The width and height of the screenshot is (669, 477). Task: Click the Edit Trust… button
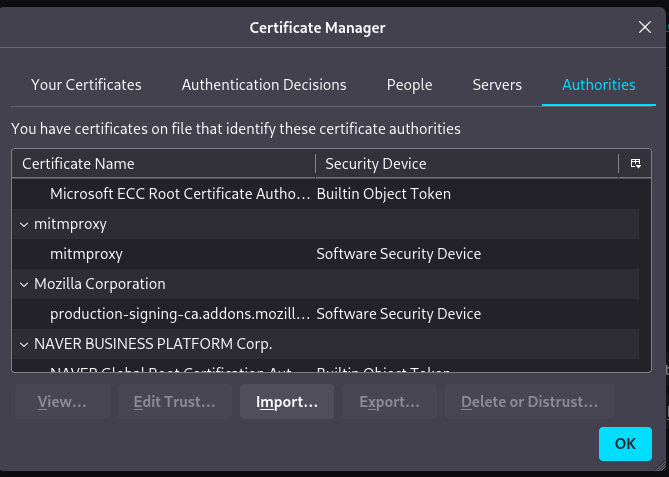(175, 401)
